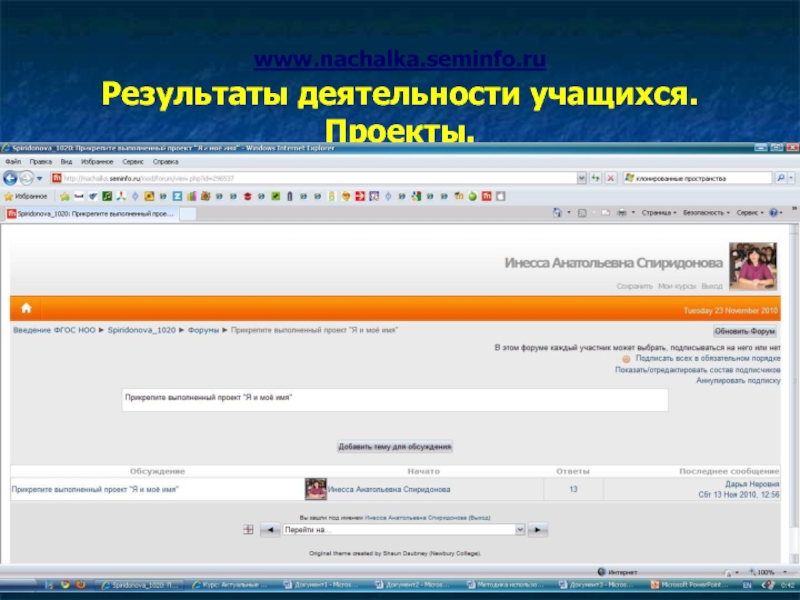Click the Обновить Форум button
This screenshot has width=800, height=600.
[x=744, y=331]
